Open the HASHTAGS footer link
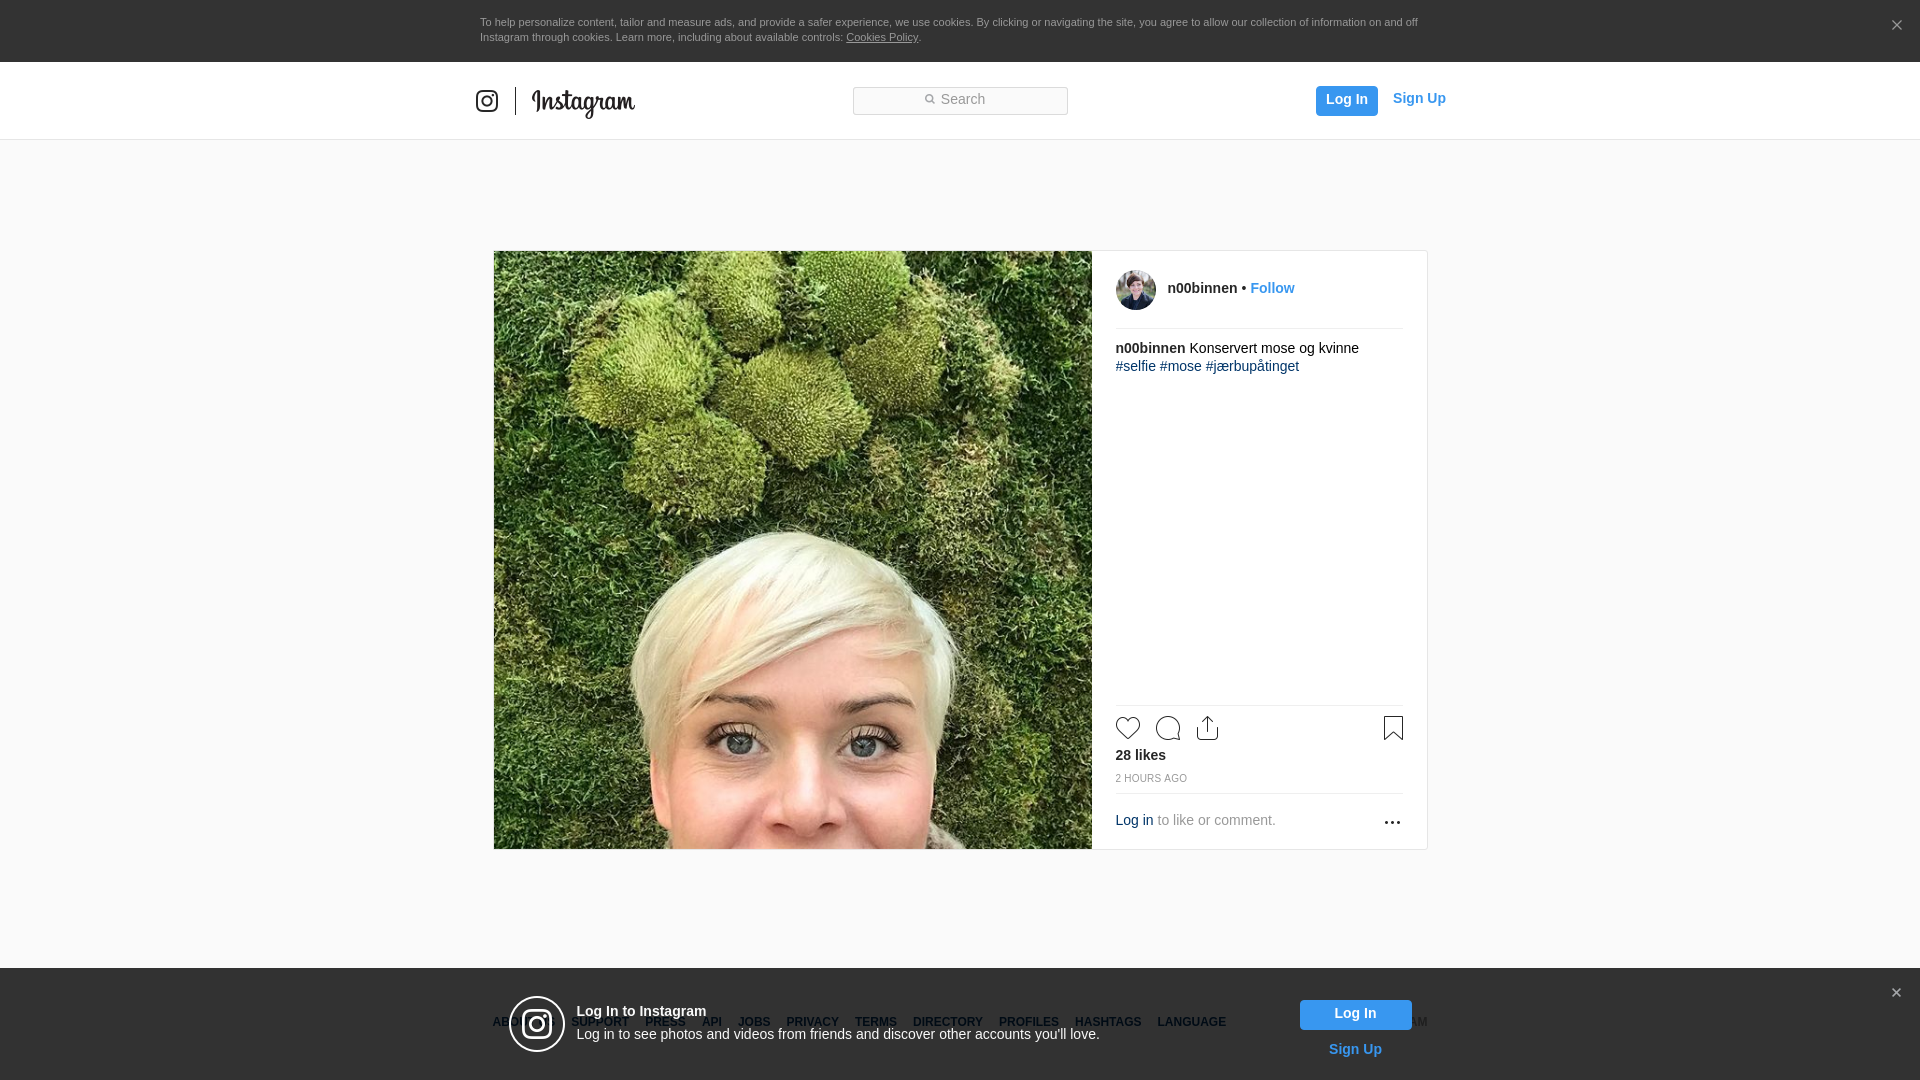Screen dimensions: 1920x1080 coord(1108,1022)
